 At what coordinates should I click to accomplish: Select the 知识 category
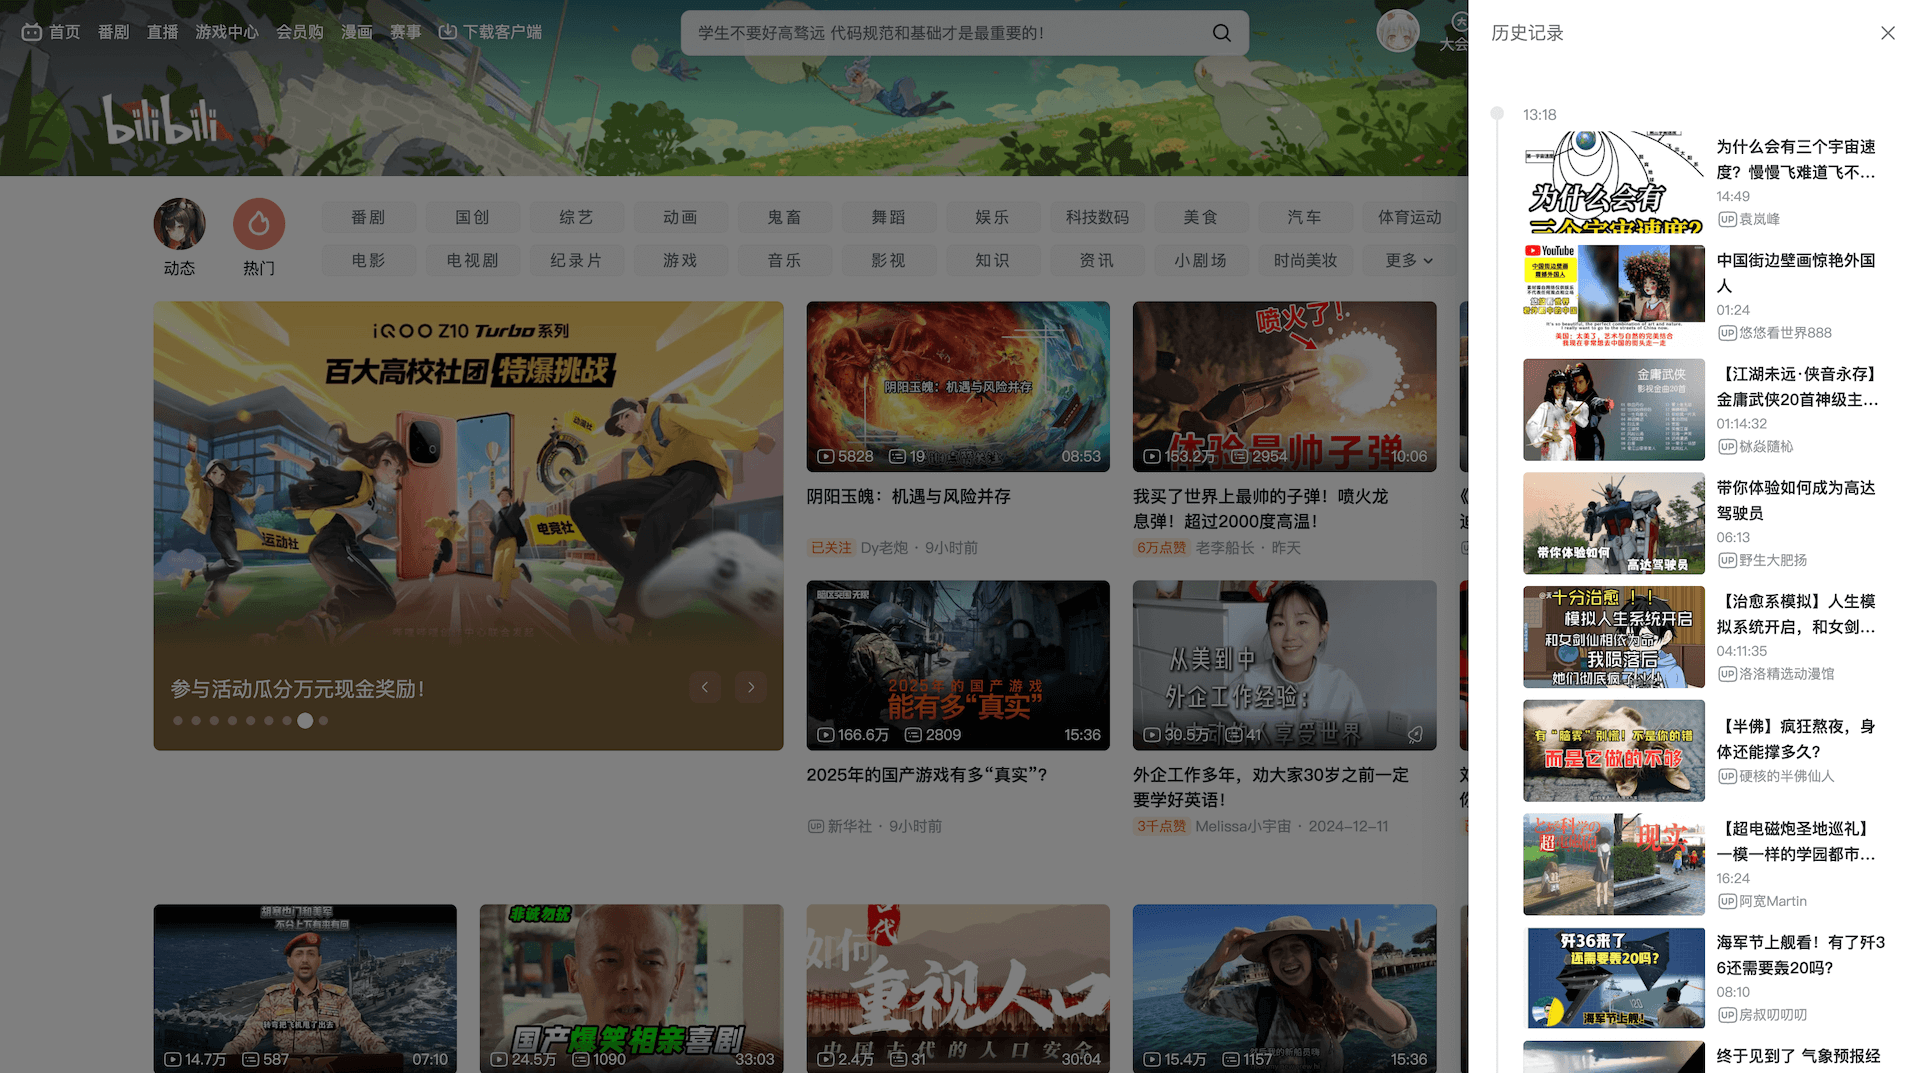[x=992, y=260]
